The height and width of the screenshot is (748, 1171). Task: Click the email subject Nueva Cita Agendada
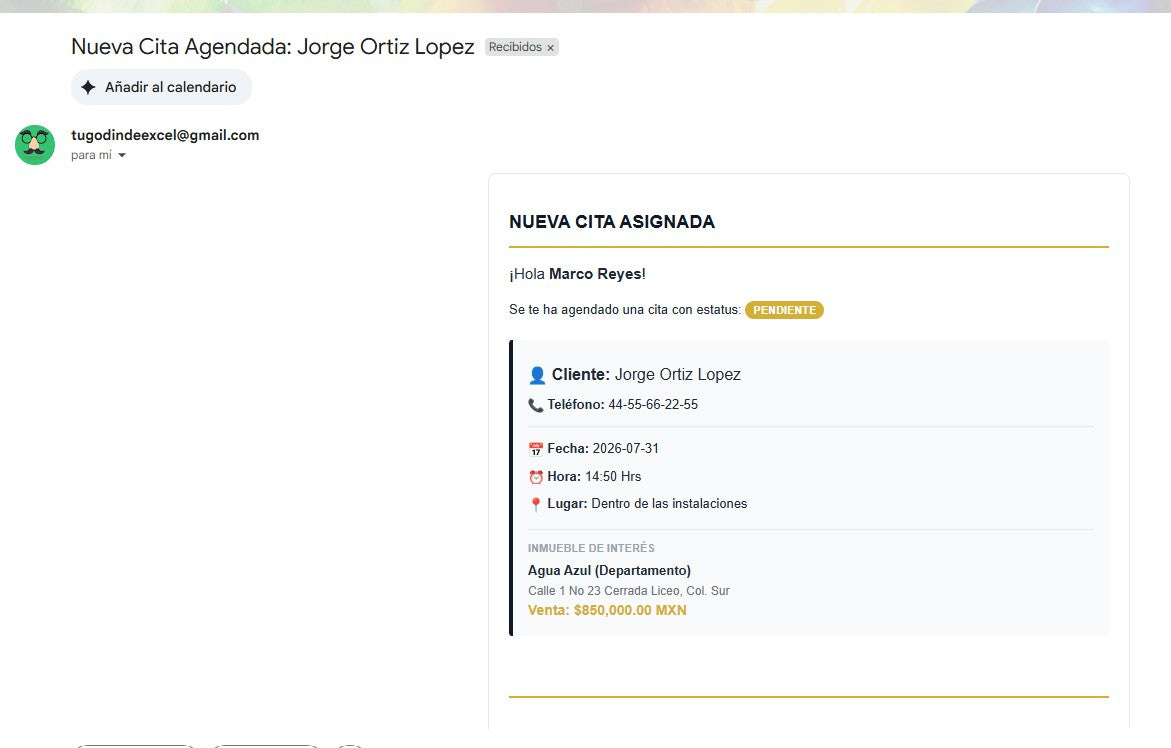[x=181, y=46]
